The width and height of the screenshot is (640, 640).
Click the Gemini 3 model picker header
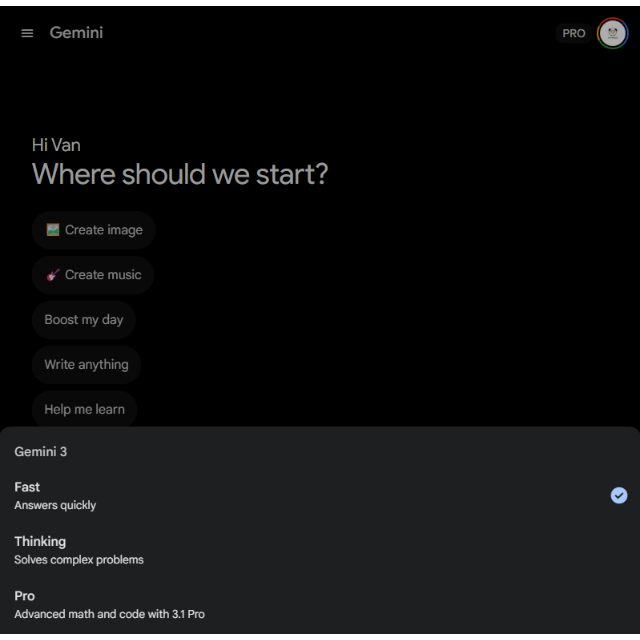tap(41, 452)
